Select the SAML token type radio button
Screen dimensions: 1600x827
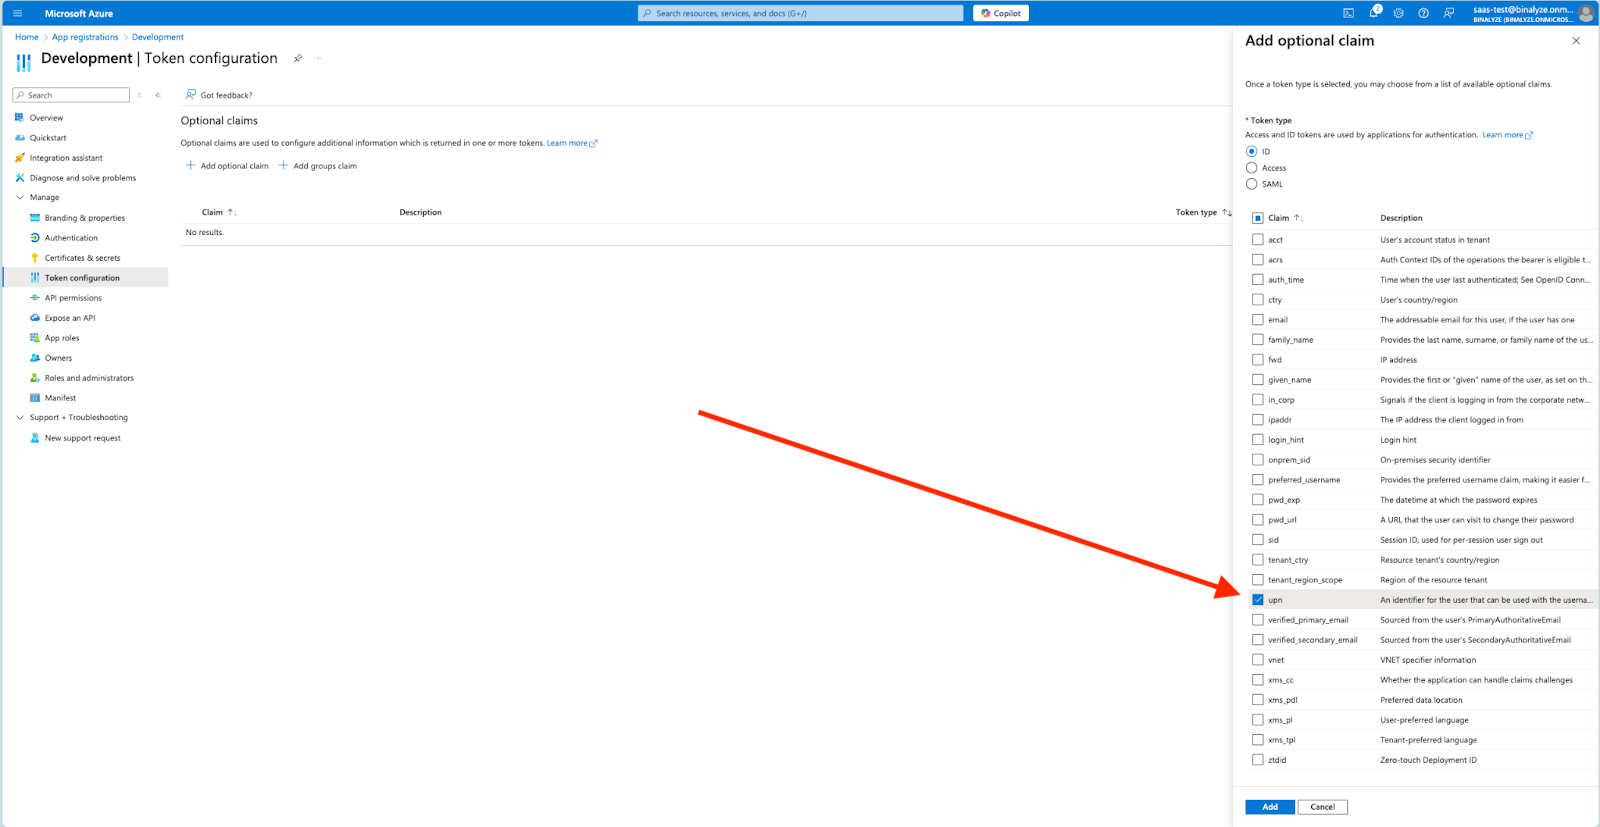(x=1251, y=184)
